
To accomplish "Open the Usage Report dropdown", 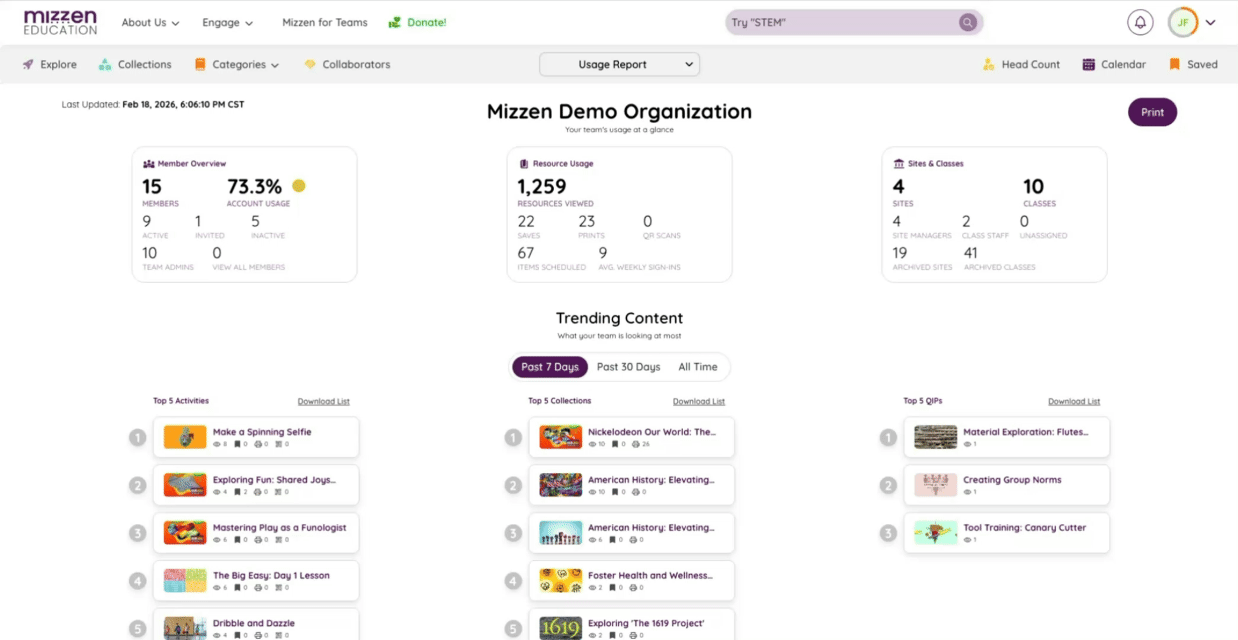I will [x=619, y=65].
